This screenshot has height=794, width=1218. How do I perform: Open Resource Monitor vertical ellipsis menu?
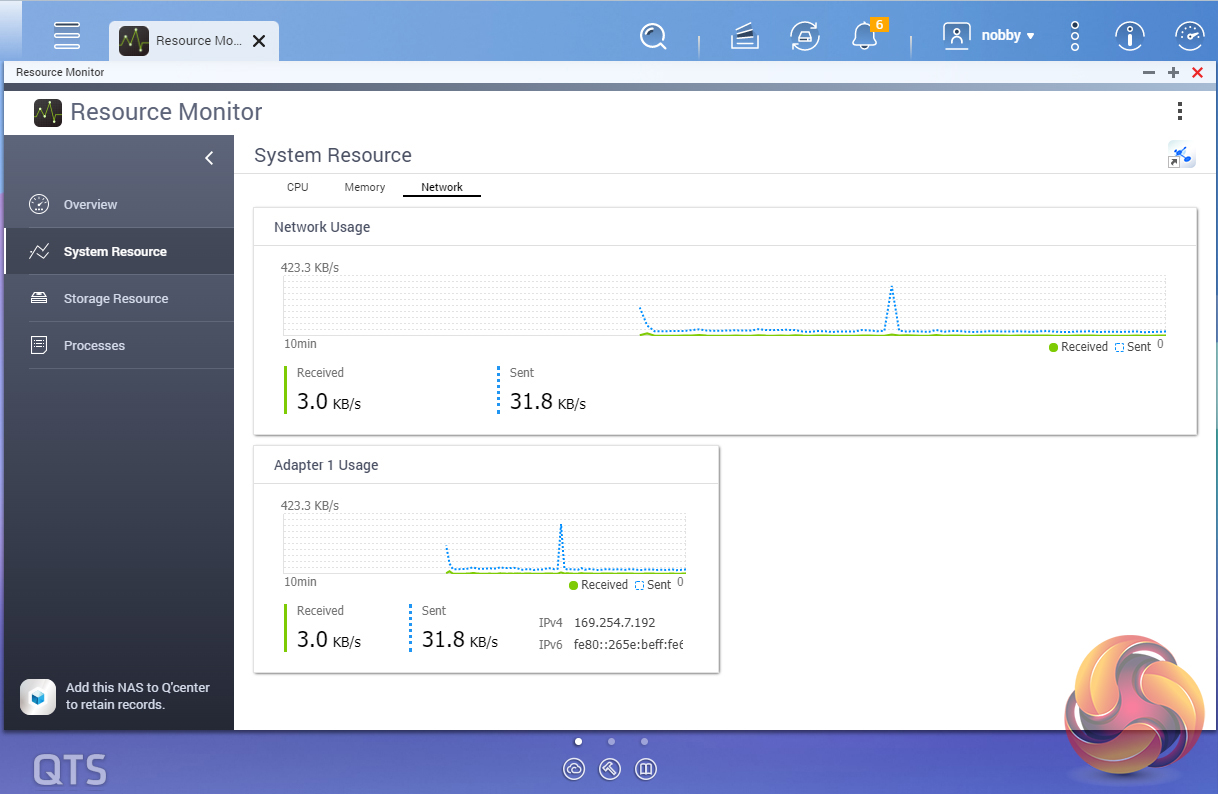point(1180,111)
